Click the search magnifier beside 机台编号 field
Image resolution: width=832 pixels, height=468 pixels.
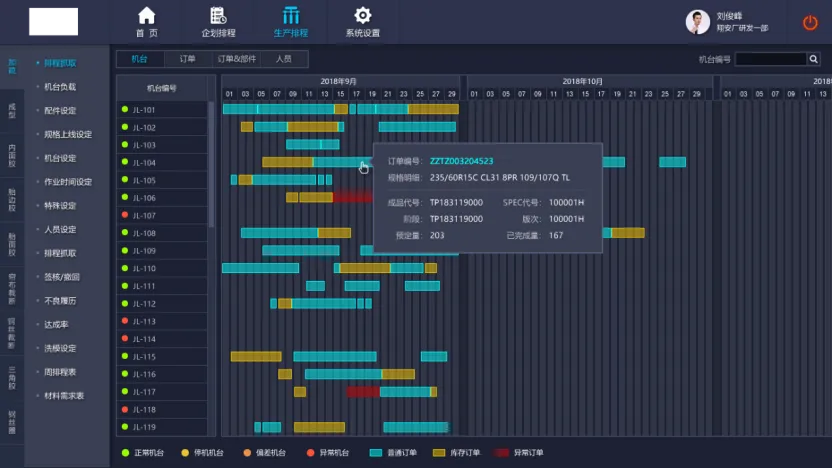tap(814, 60)
